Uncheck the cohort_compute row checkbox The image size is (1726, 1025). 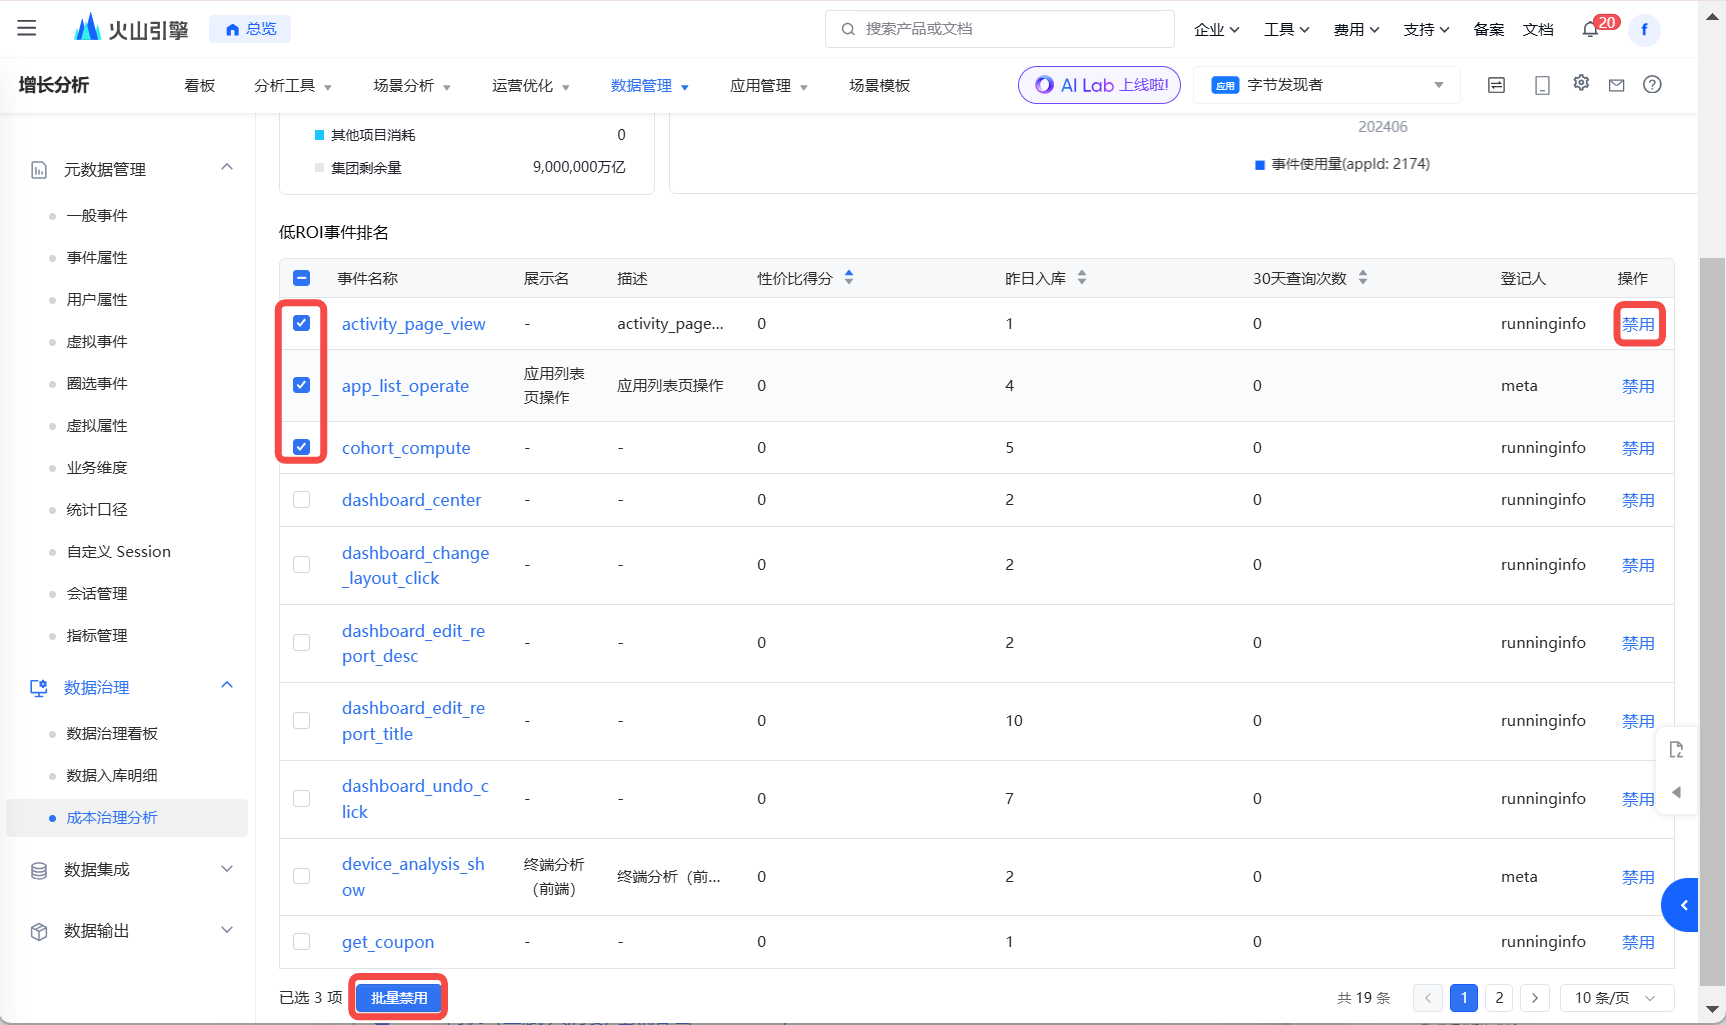(302, 447)
